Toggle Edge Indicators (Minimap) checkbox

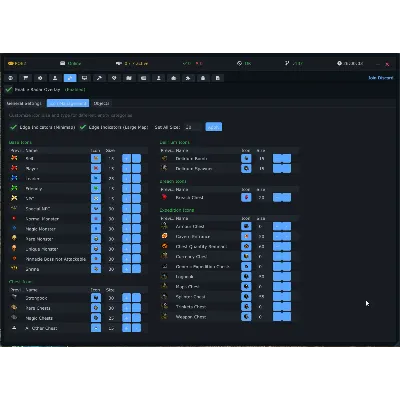point(13,127)
